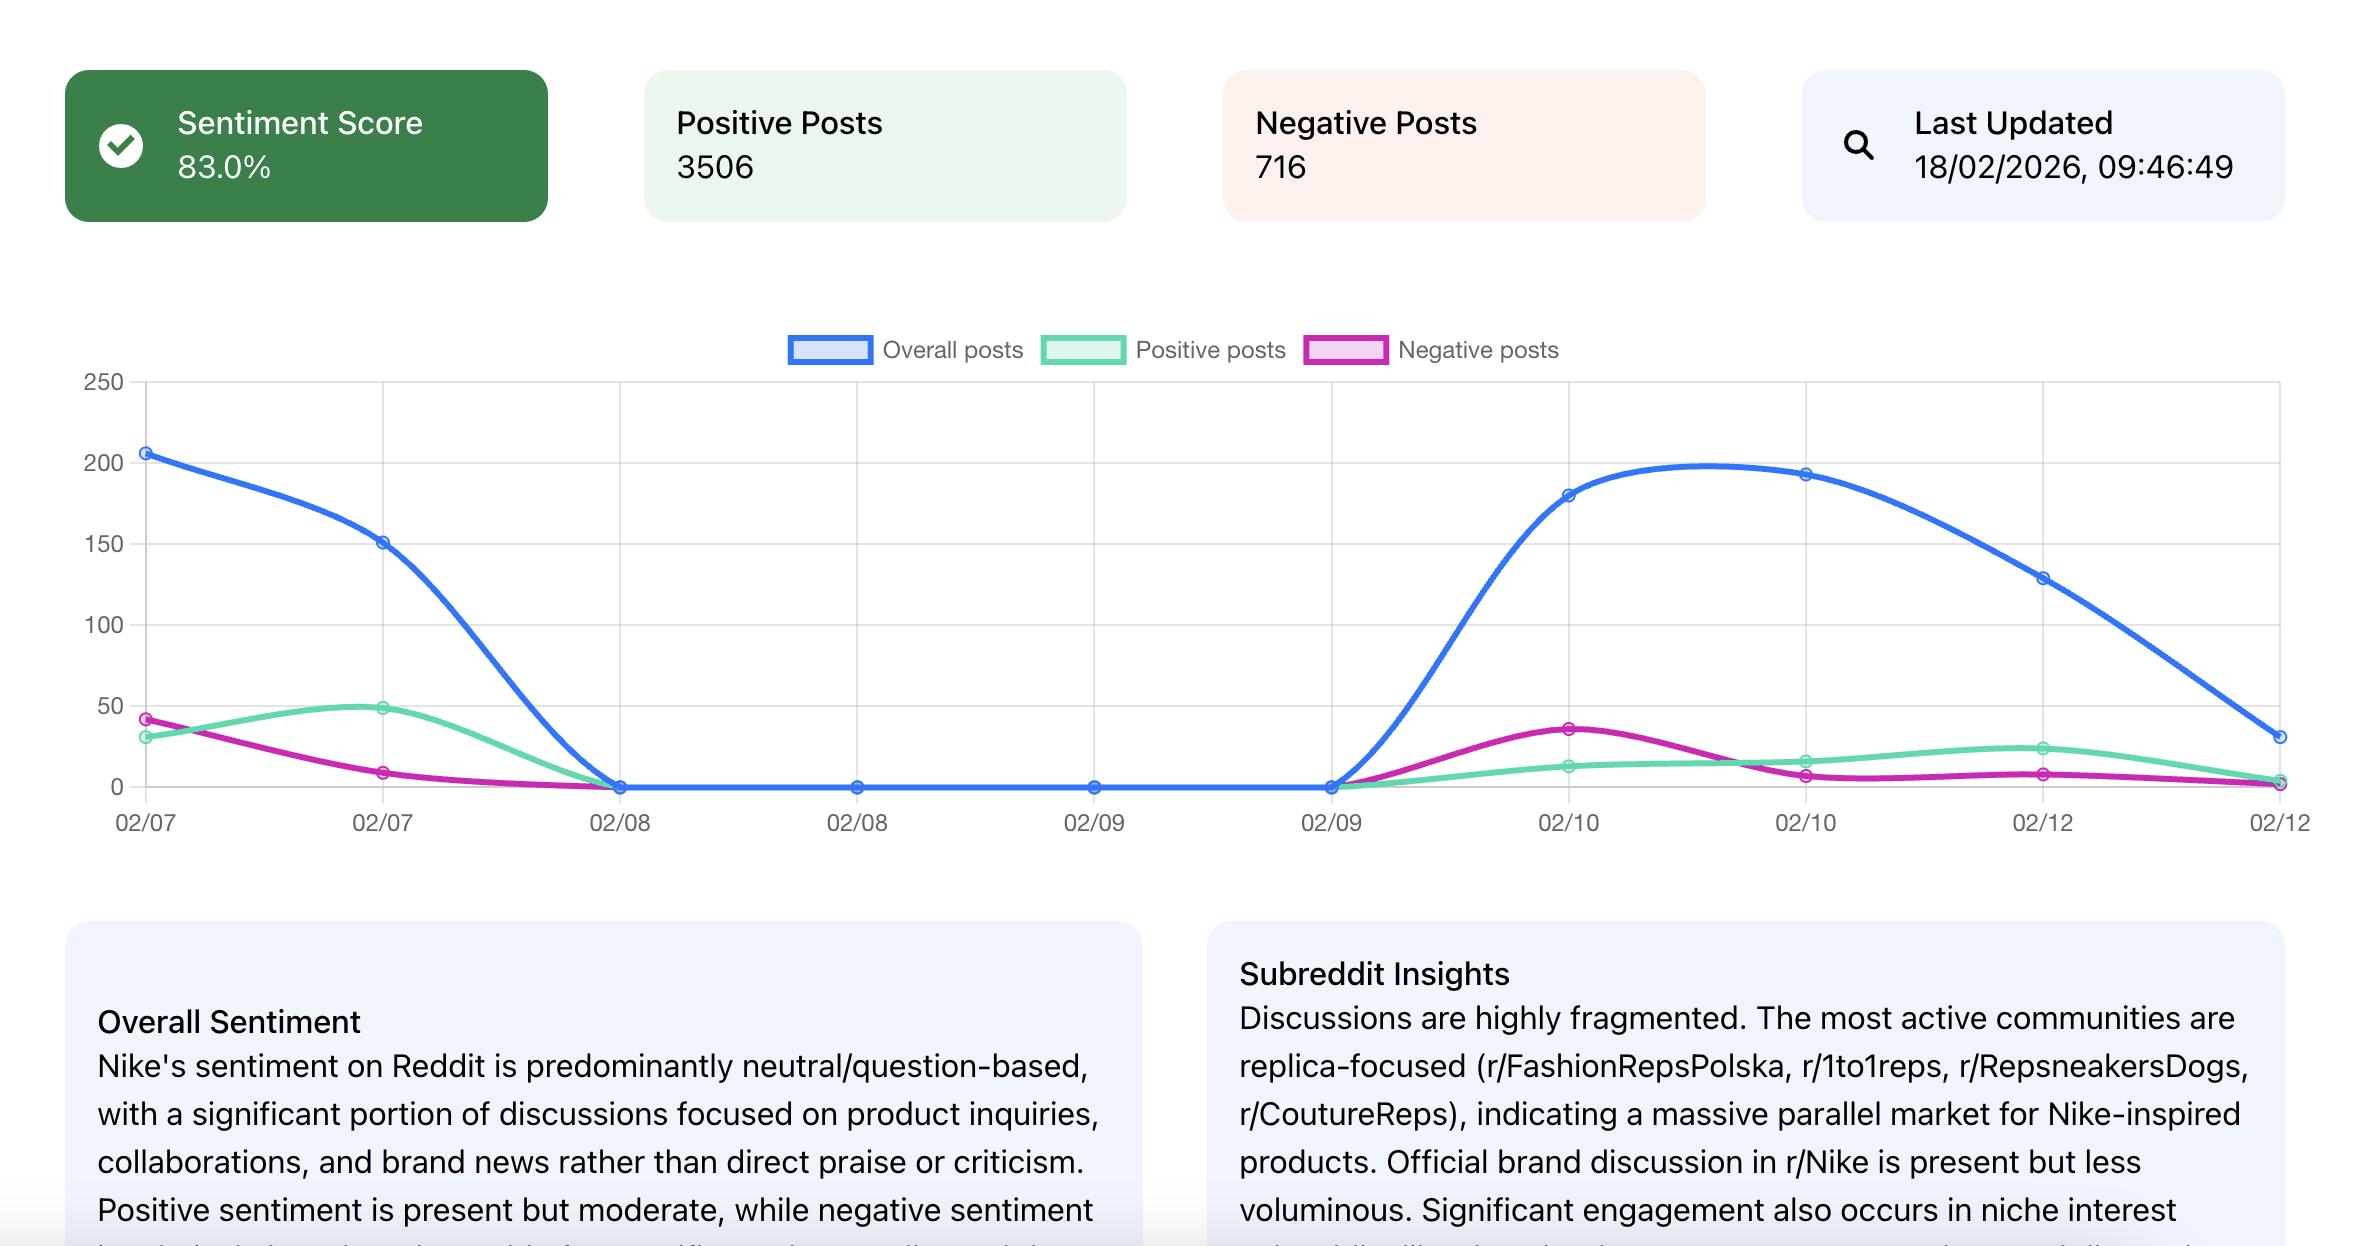Click the magnifier icon beside Last Updated
Screen dimensions: 2358x1246
tap(1858, 146)
